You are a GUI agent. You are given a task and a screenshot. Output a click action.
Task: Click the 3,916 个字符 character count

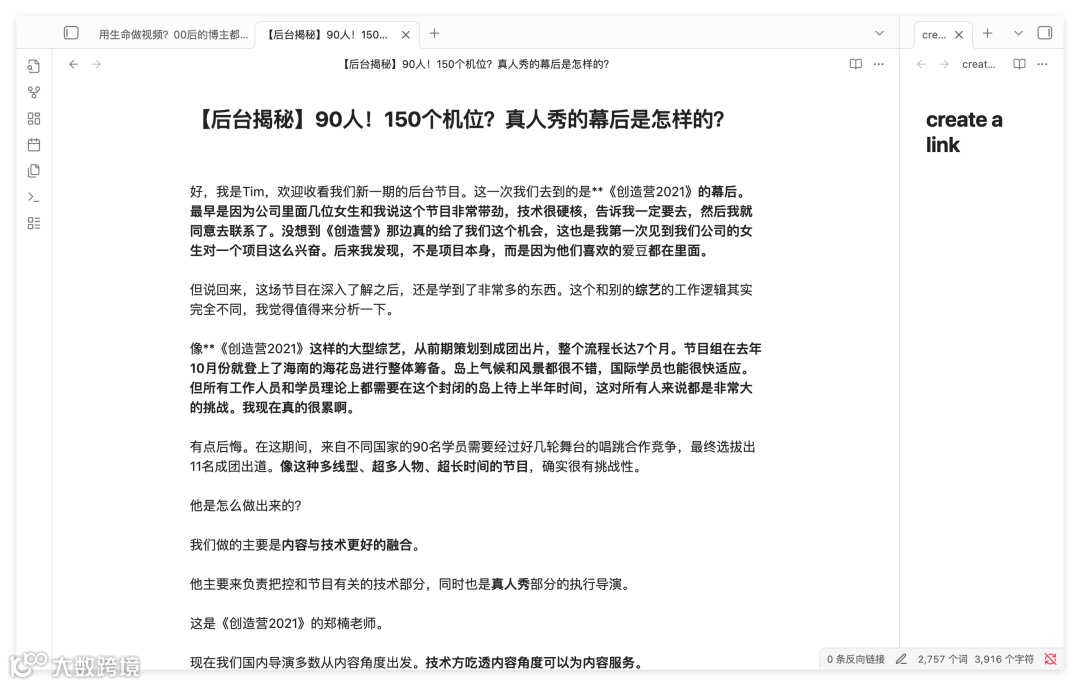click(x=1004, y=659)
